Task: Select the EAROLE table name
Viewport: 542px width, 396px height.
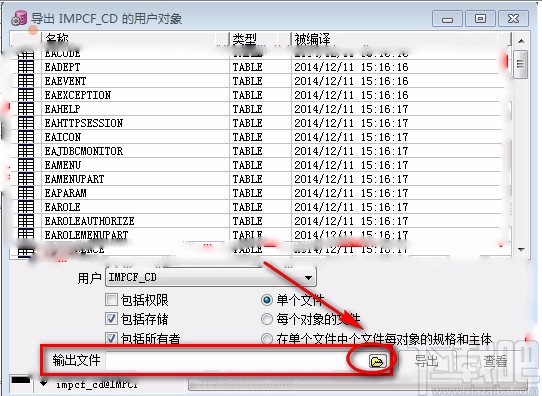Action: [63, 207]
